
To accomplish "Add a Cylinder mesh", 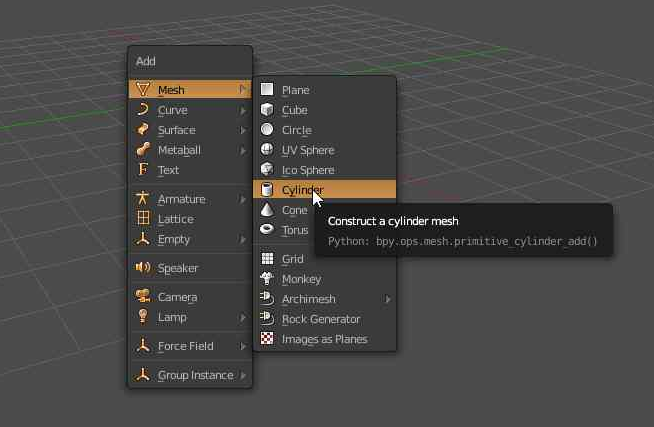I will click(x=324, y=190).
